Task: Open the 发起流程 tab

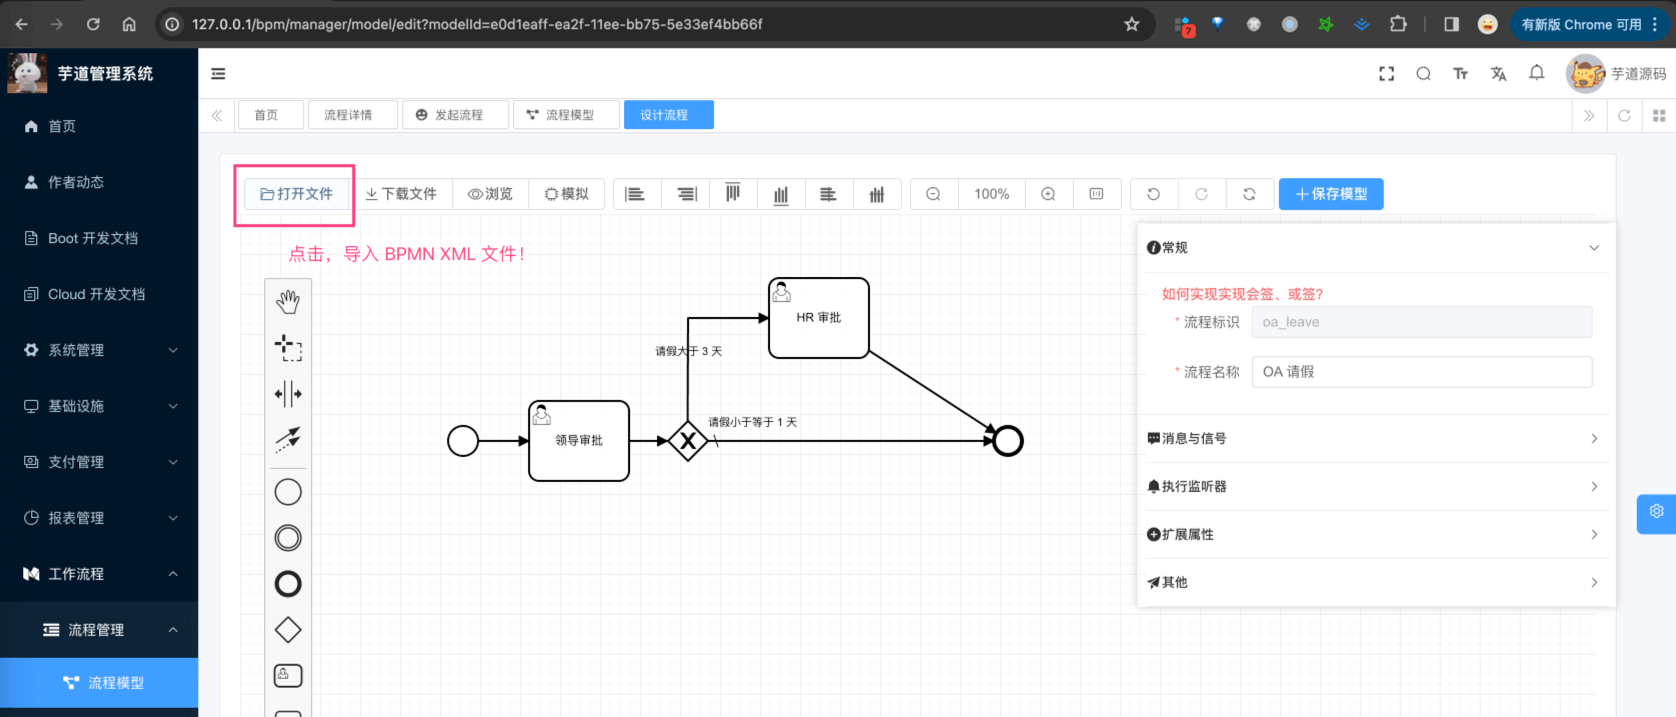Action: [x=457, y=115]
